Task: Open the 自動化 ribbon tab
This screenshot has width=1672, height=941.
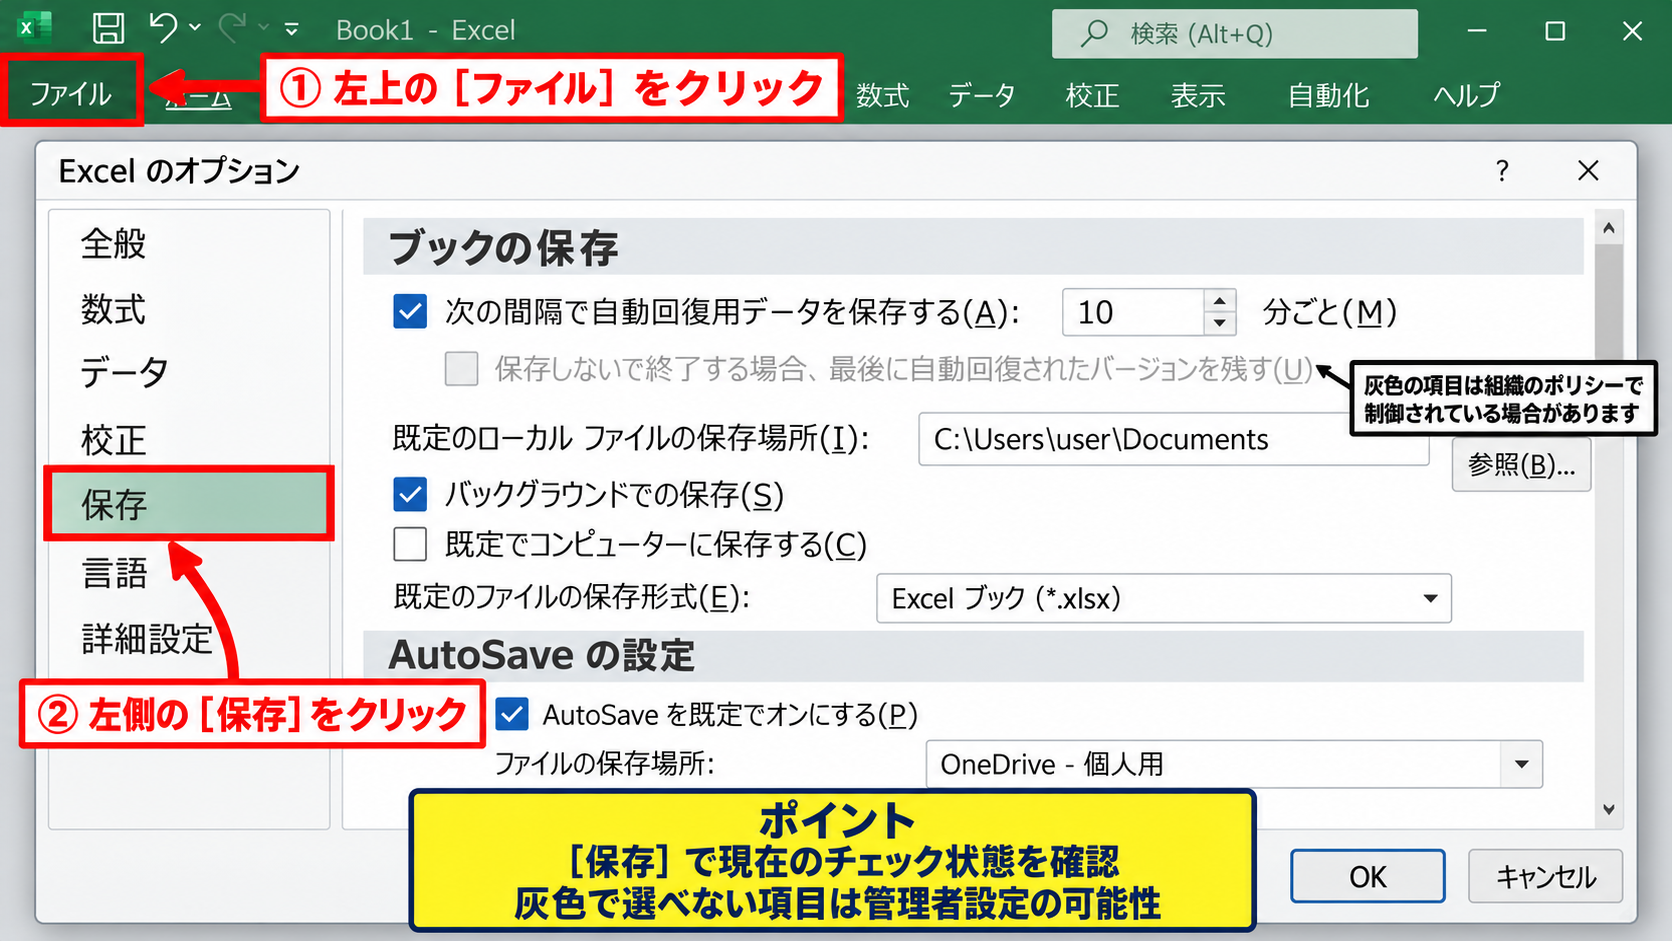Action: pos(1328,95)
